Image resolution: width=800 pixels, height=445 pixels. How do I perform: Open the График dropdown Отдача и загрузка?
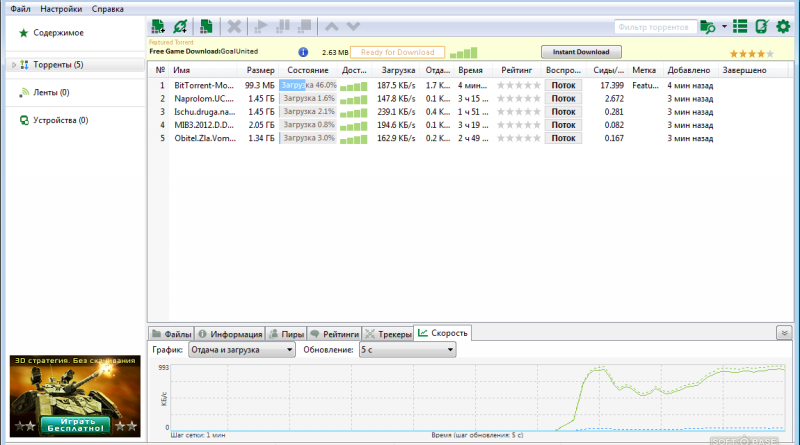point(242,350)
